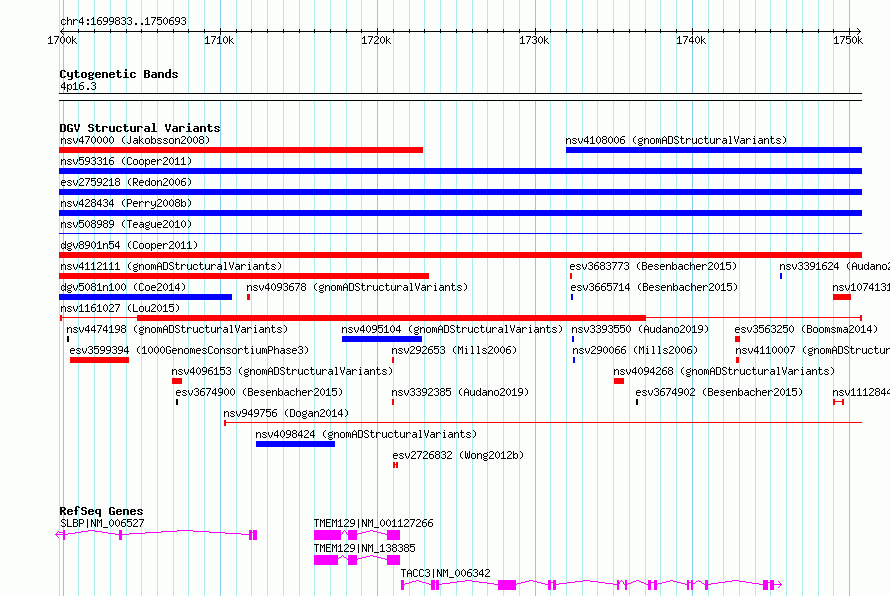The width and height of the screenshot is (890, 596).
Task: Click blue bar under dgv5081n100
Action: click(x=145, y=297)
